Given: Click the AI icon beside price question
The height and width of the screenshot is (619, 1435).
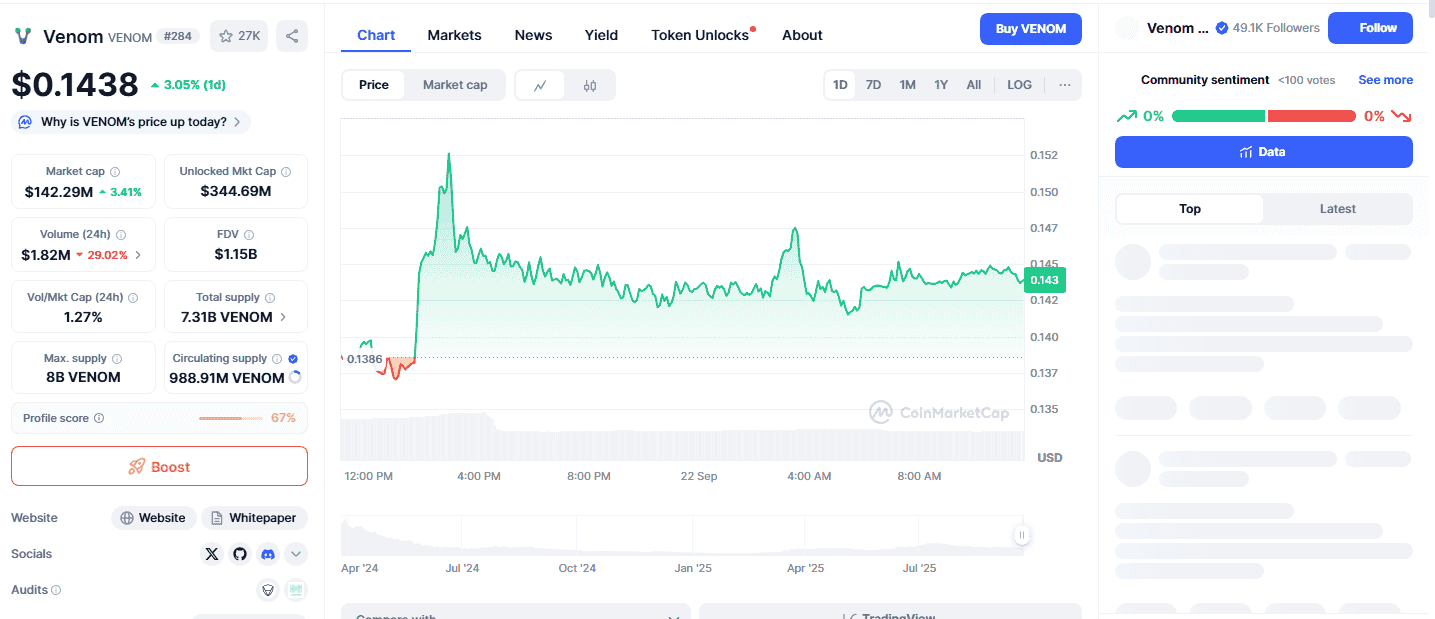Looking at the screenshot, I should [x=26, y=122].
